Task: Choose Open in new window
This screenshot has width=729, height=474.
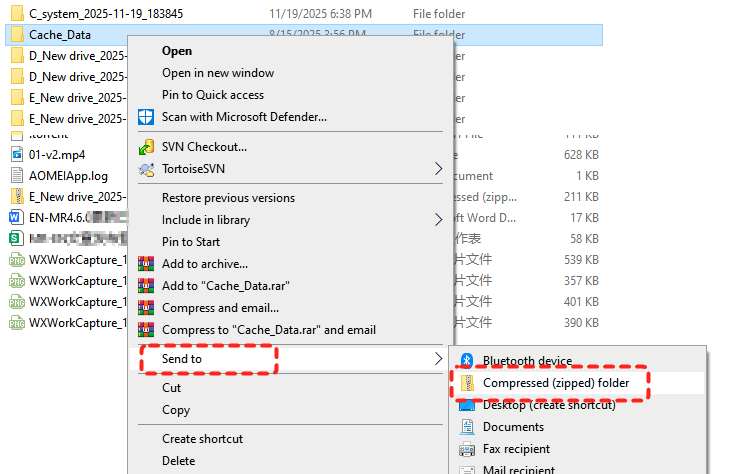Action: pos(218,73)
